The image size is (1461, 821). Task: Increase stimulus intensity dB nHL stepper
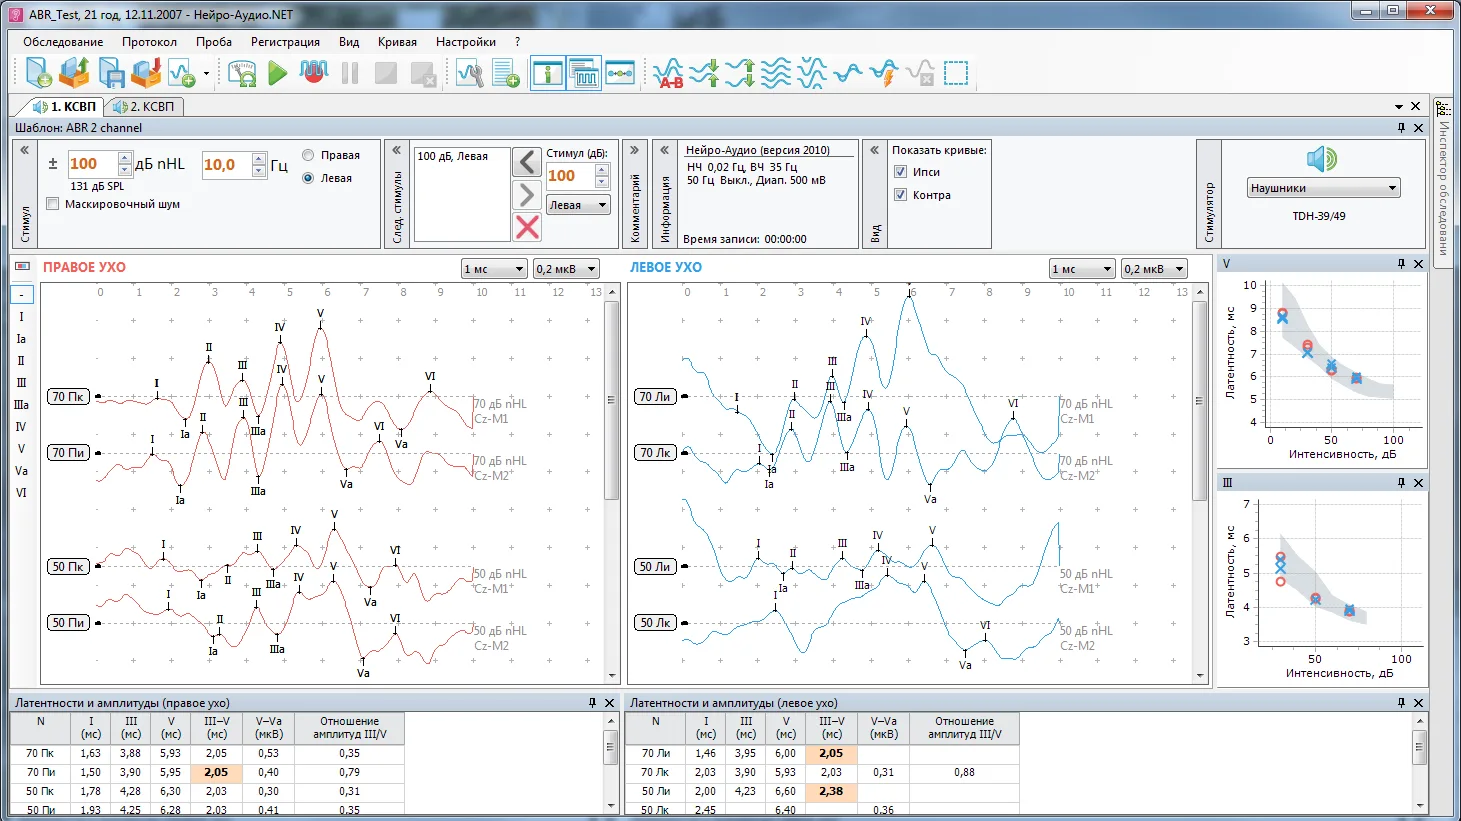(x=125, y=158)
